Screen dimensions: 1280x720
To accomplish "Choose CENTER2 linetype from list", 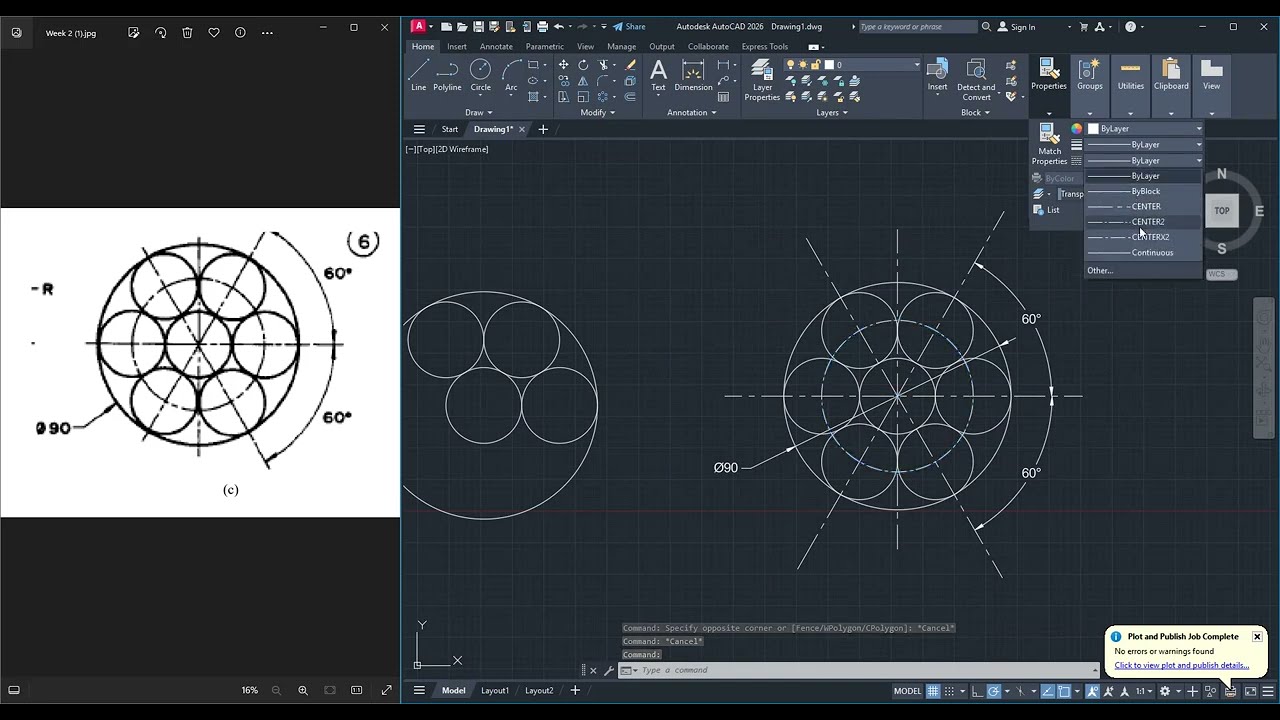I will click(1144, 222).
